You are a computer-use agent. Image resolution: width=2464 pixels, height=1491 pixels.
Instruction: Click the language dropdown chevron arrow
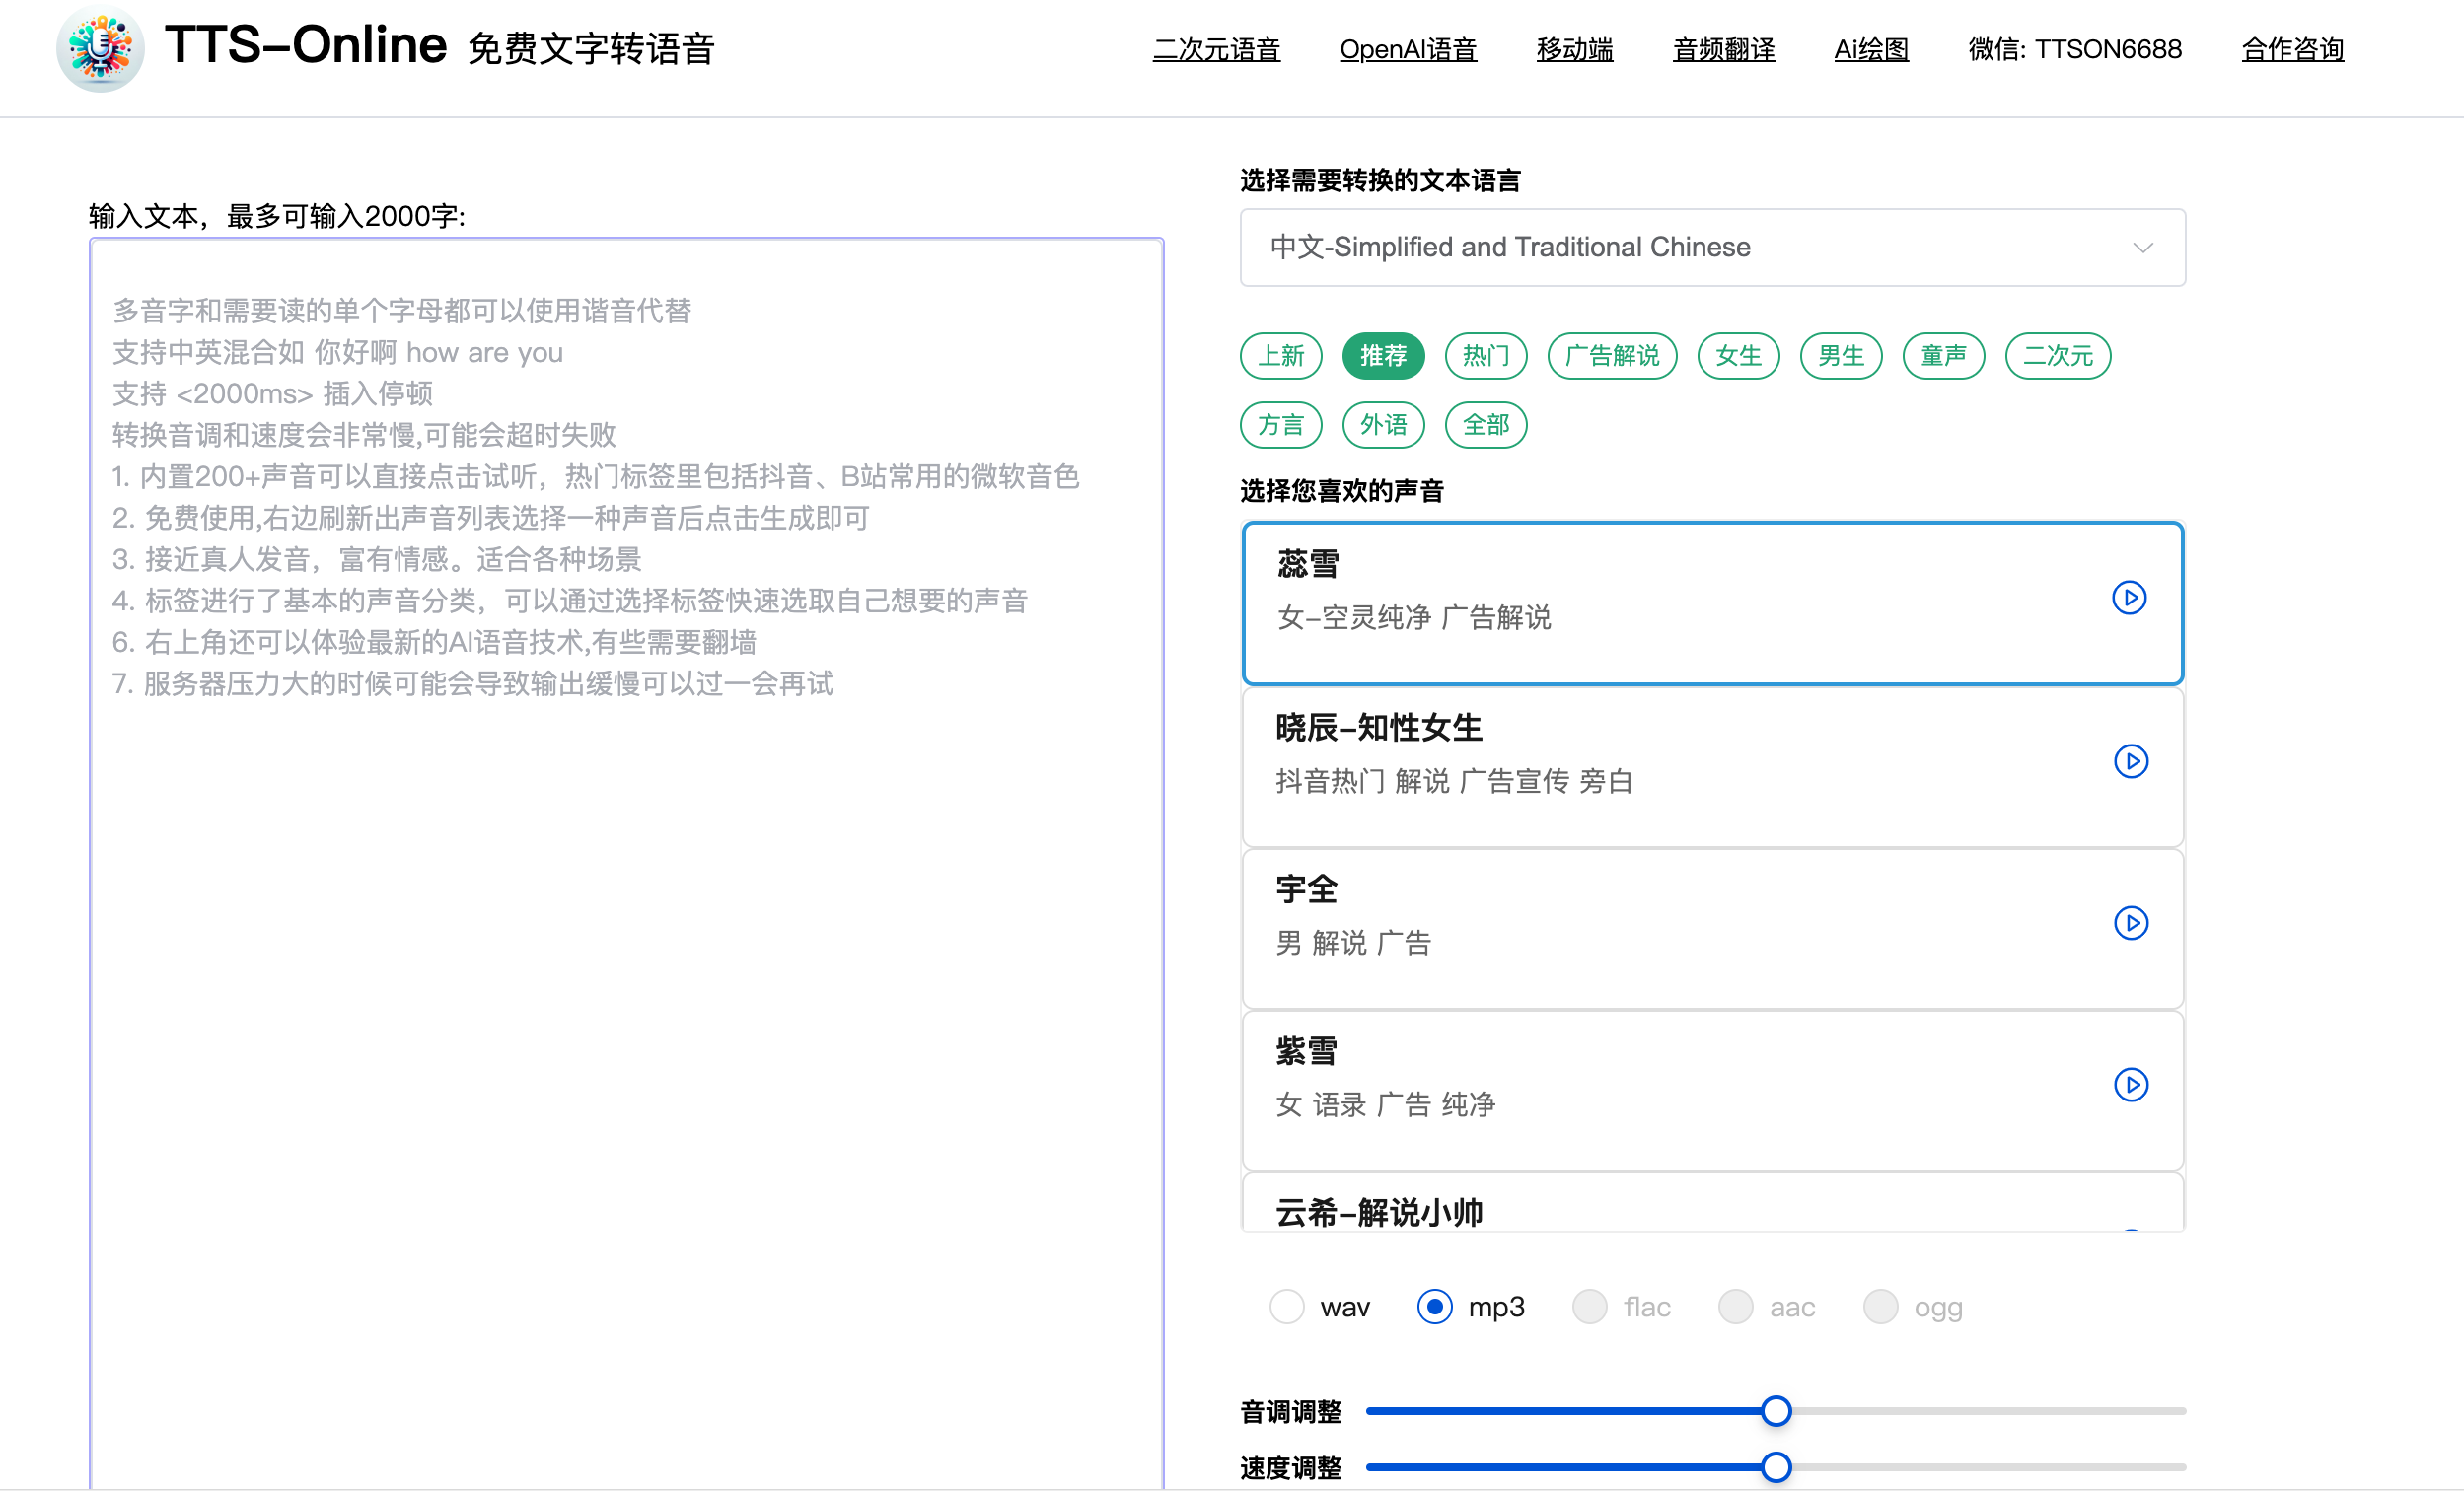[x=2142, y=247]
